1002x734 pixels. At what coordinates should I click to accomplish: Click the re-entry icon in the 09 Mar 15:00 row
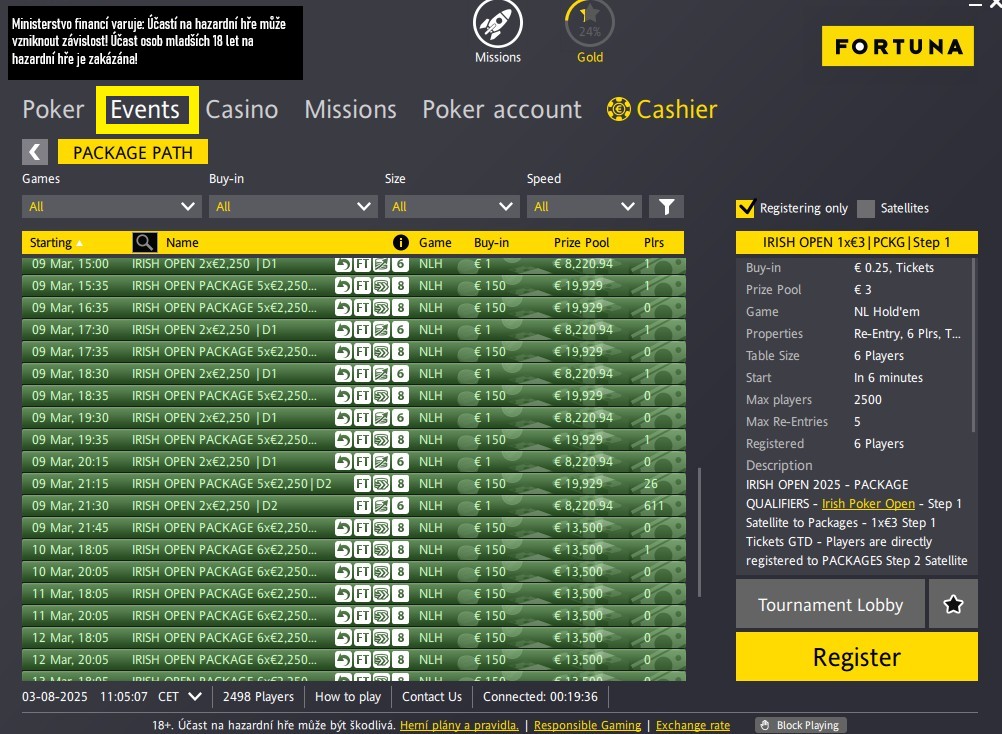coord(344,264)
